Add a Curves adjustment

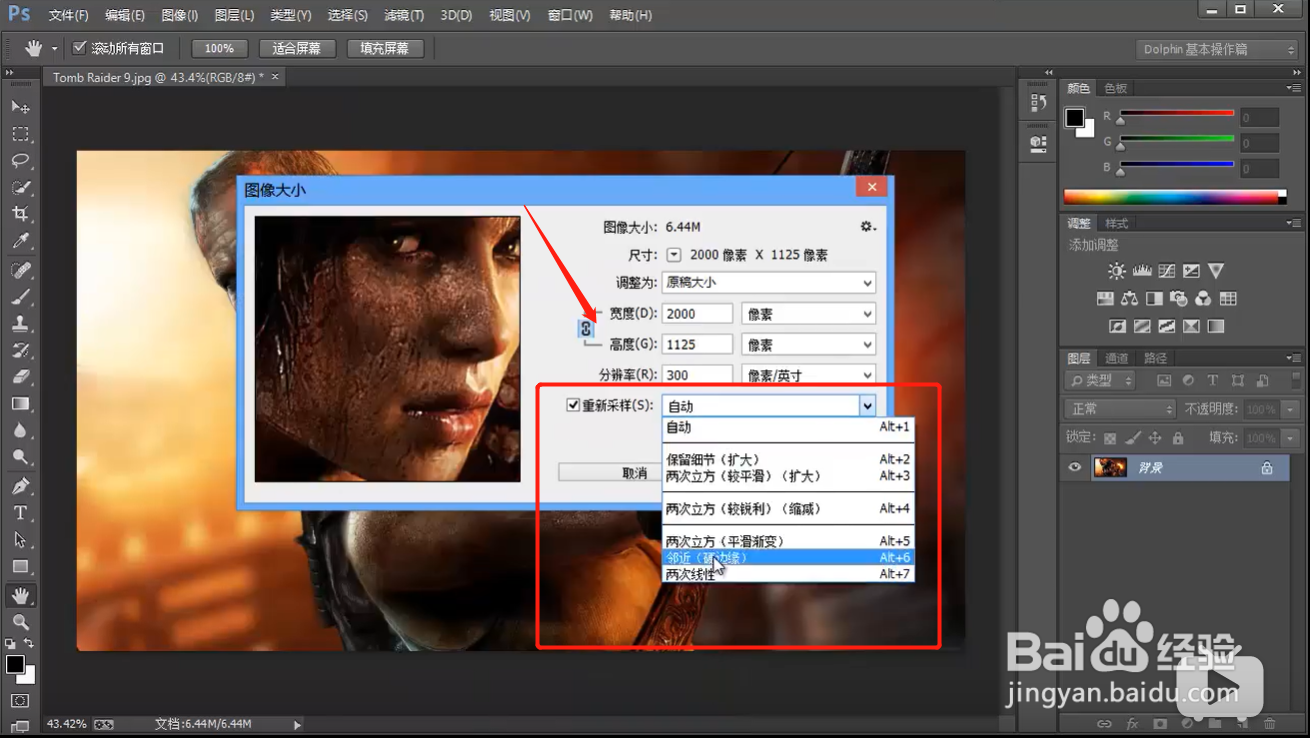(1167, 271)
